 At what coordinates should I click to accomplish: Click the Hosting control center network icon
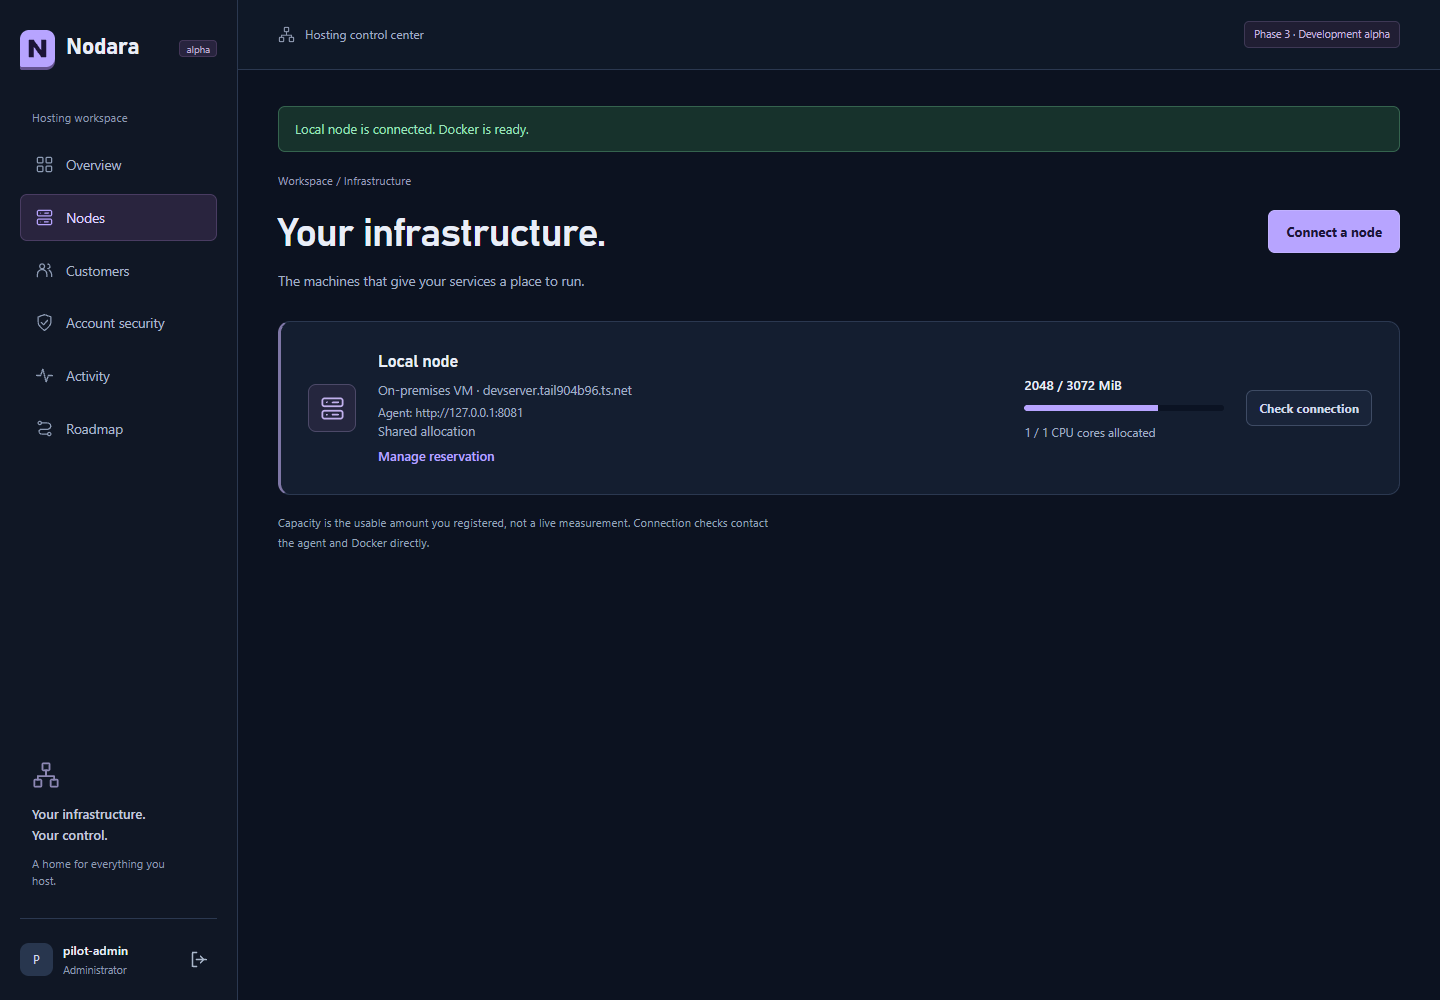[x=286, y=35]
